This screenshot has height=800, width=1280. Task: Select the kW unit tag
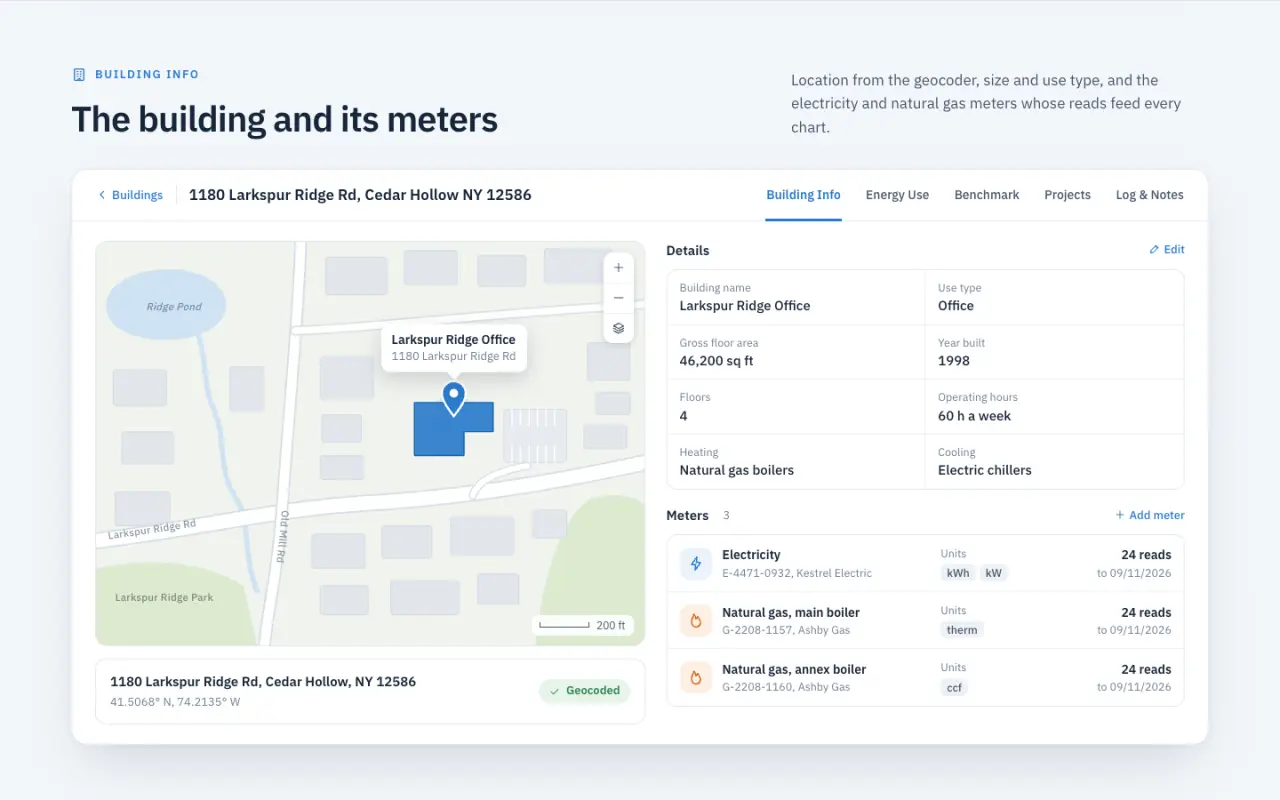pyautogui.click(x=993, y=573)
